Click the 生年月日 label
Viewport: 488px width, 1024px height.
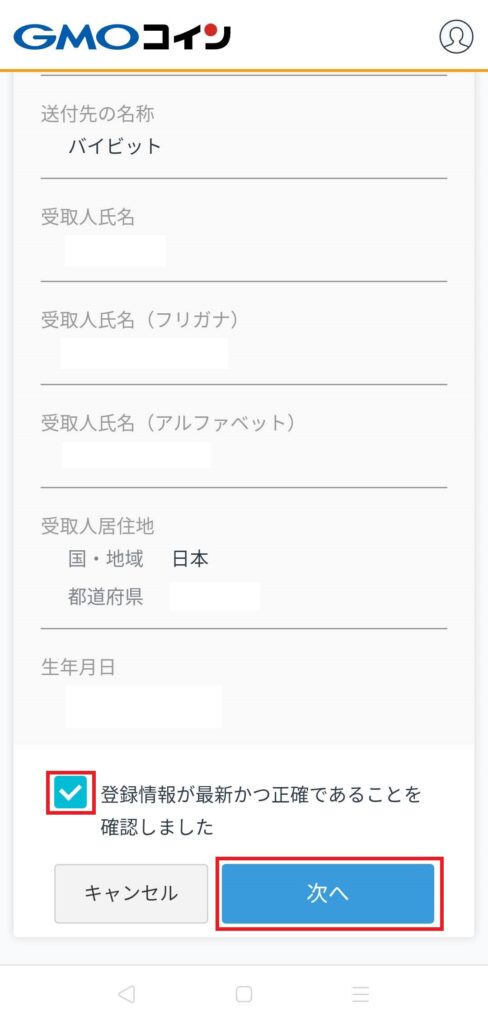pos(78,667)
